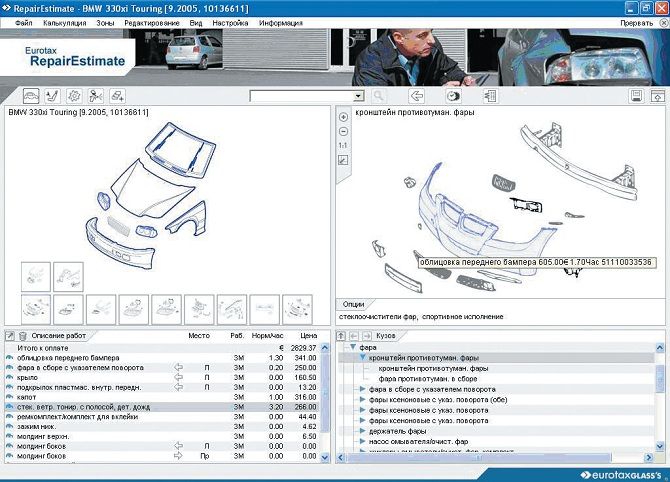Select the облицовка переднего бампера work row
Screen dimensions: 670x482
162,358
